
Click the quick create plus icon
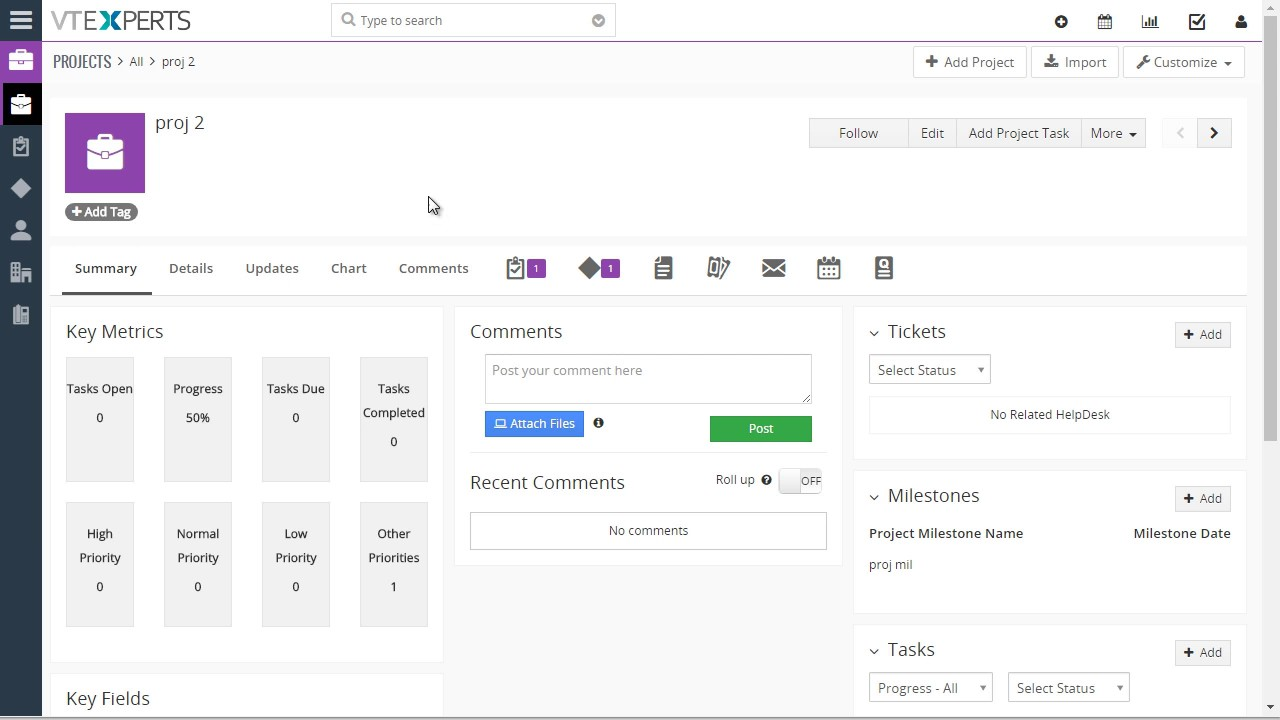tap(1061, 21)
